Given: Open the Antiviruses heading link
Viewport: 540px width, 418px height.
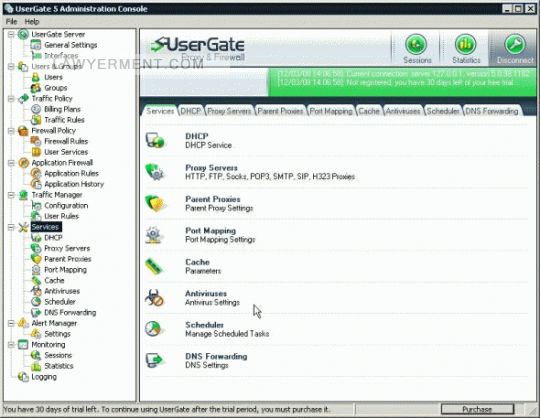Looking at the screenshot, I should click(x=206, y=293).
